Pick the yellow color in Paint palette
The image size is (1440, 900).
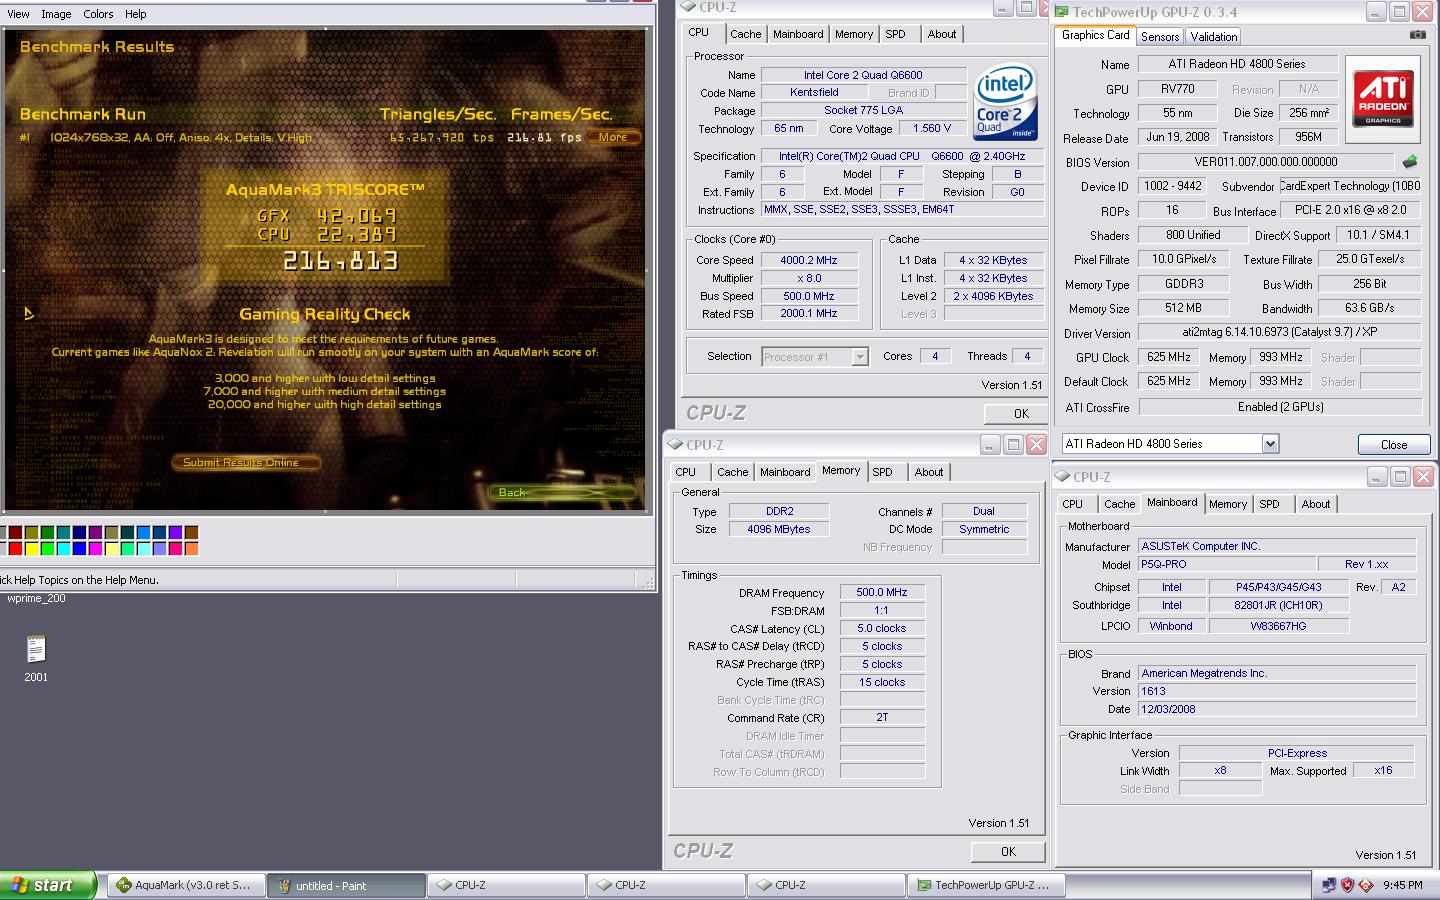click(x=31, y=548)
